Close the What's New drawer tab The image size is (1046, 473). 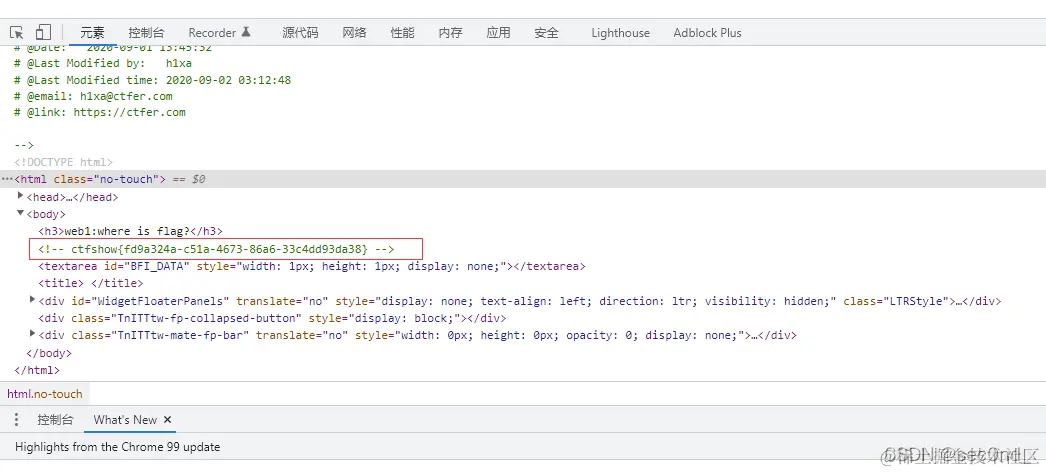(167, 420)
